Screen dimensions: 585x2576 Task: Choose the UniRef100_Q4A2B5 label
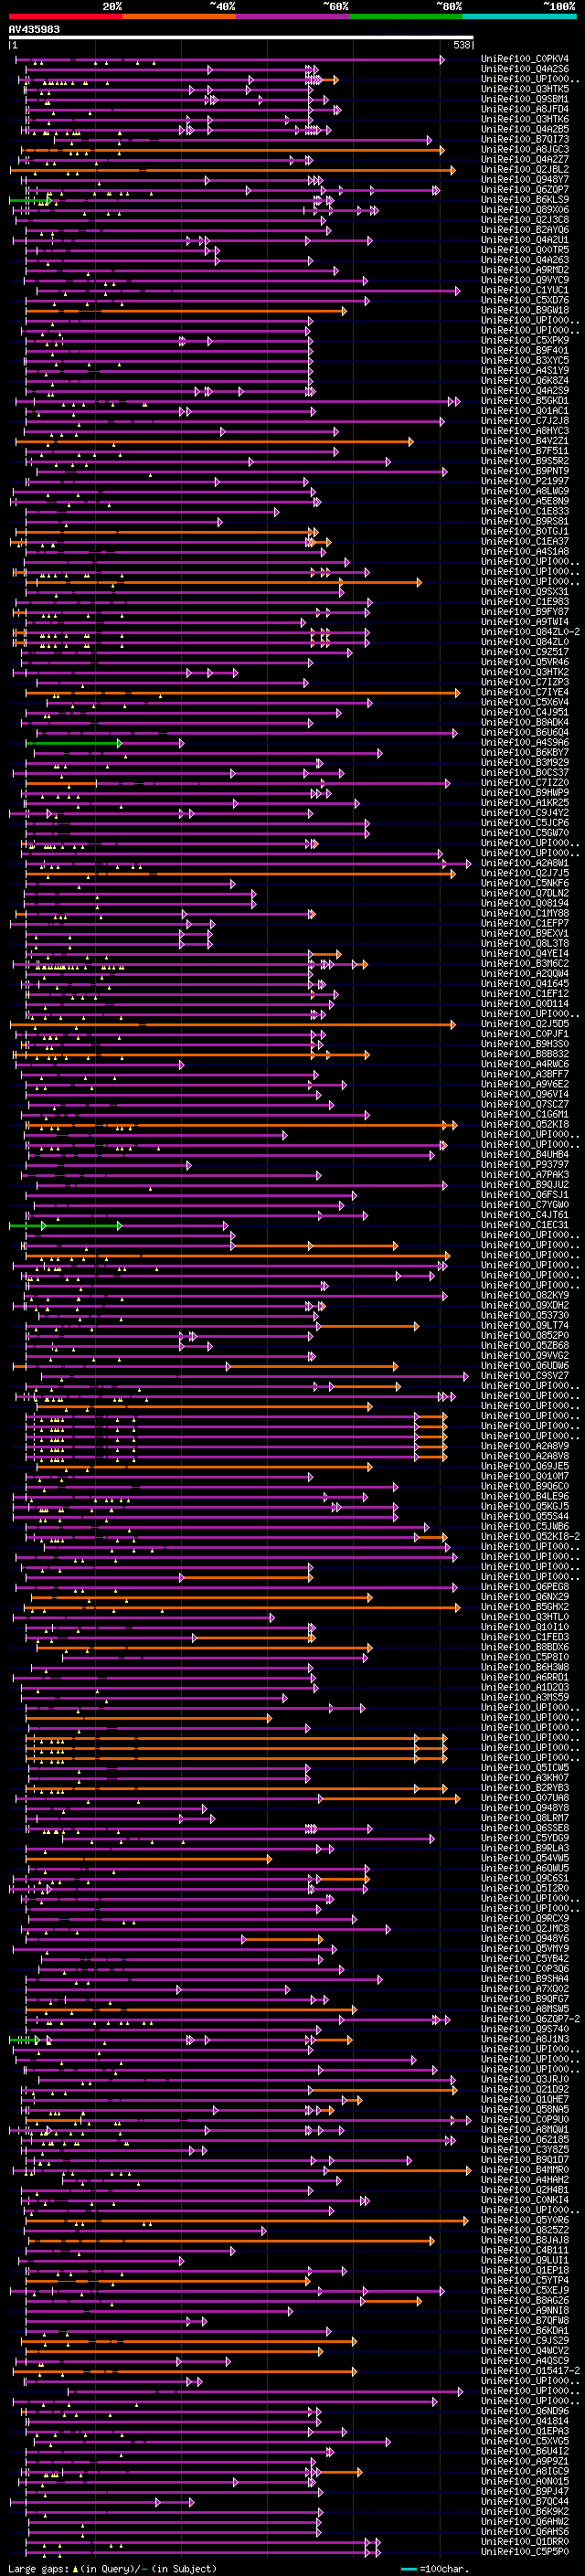coord(525,129)
